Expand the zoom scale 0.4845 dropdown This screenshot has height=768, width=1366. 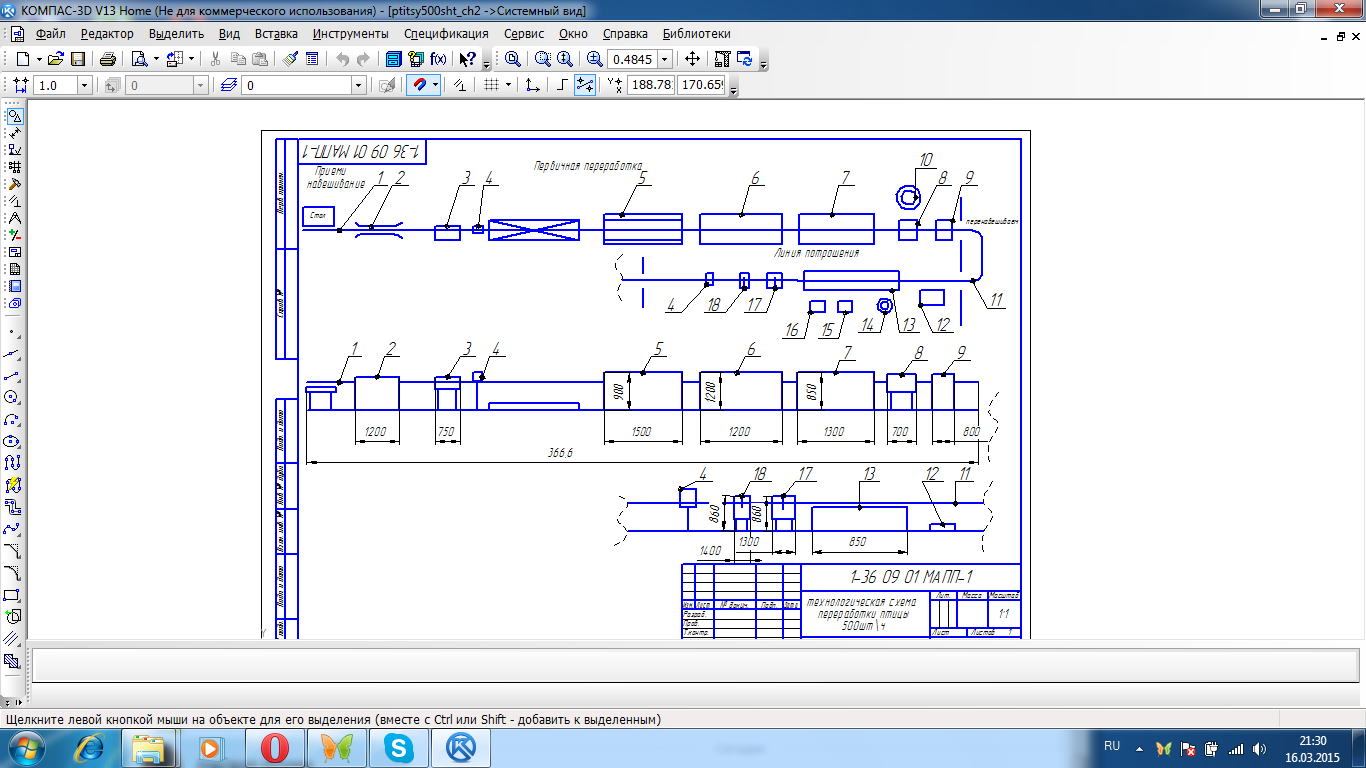coord(665,59)
